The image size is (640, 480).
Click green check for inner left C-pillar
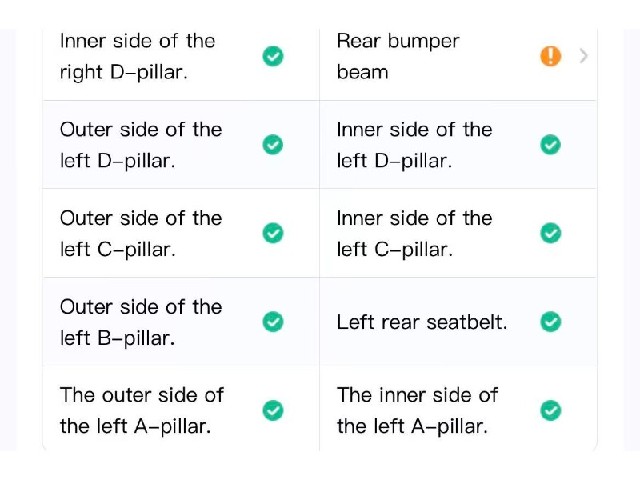click(551, 233)
